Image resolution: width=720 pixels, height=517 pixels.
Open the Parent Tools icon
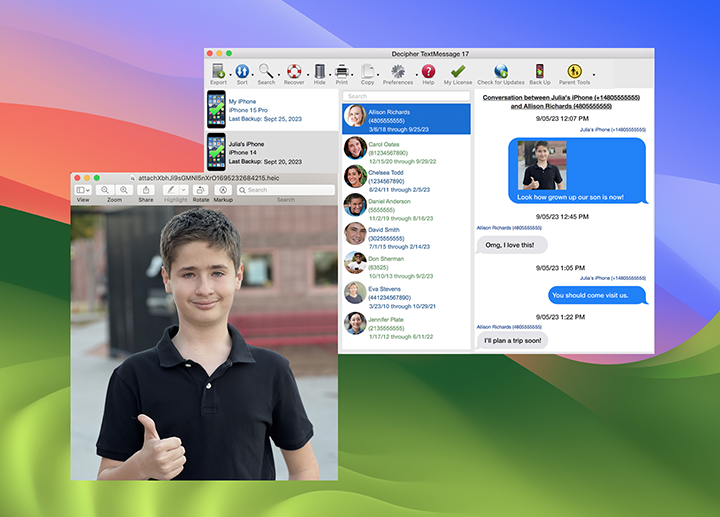pyautogui.click(x=574, y=71)
